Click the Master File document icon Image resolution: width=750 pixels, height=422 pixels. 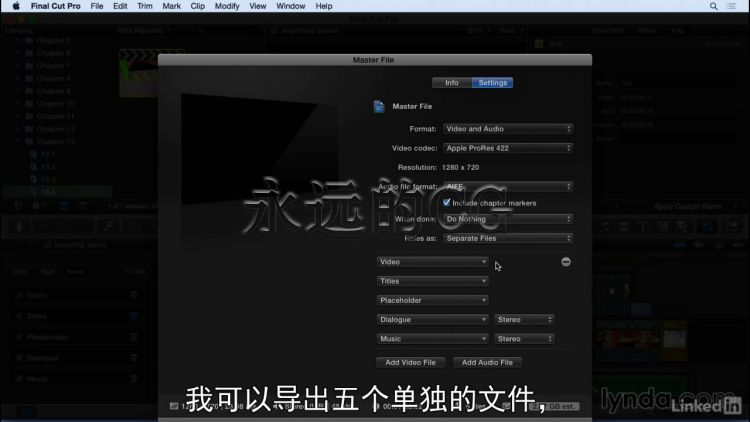pos(379,106)
